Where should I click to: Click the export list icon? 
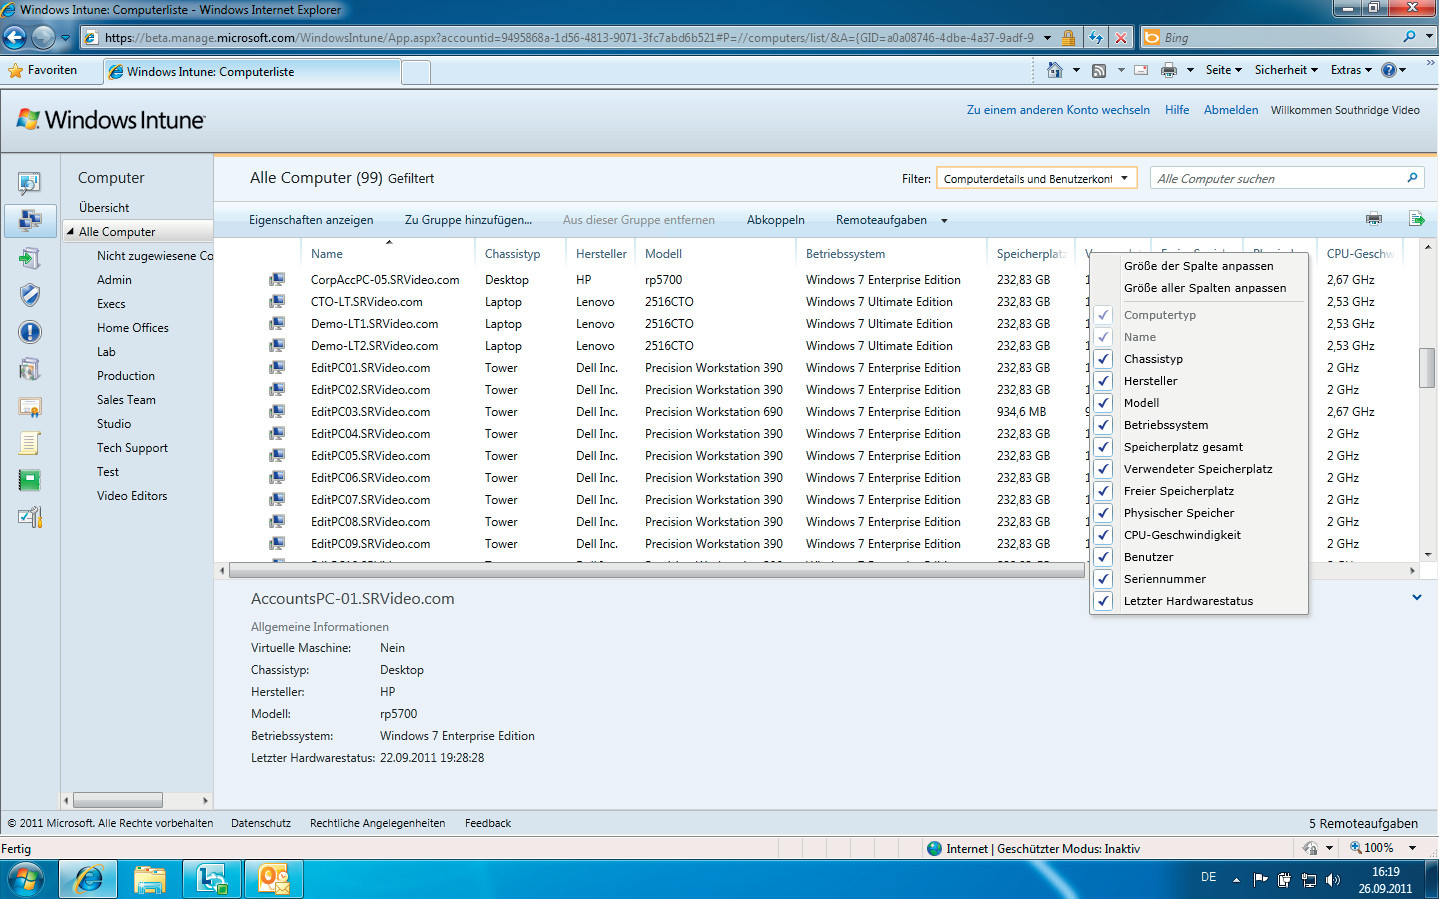(x=1416, y=219)
